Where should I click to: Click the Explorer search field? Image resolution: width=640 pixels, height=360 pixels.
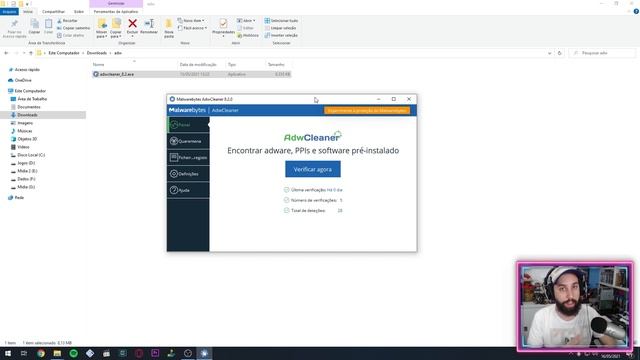tap(603, 53)
